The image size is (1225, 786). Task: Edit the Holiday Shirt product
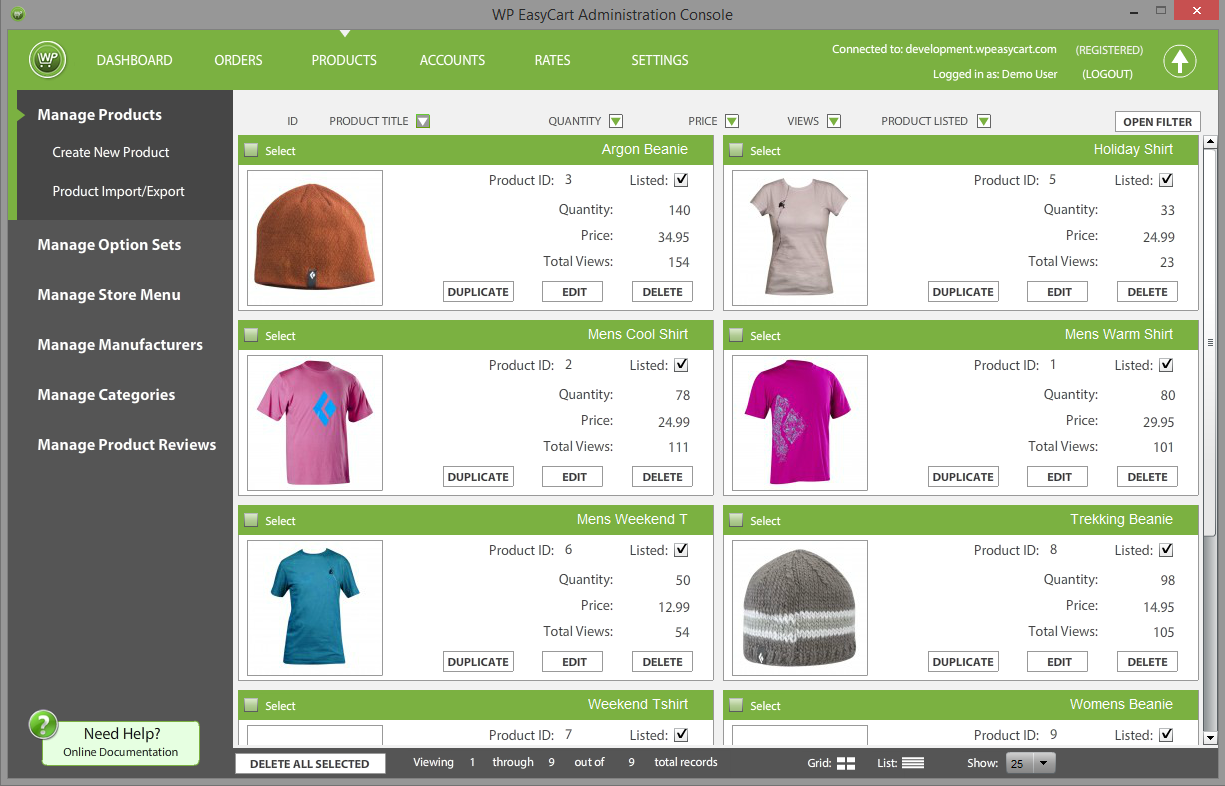tap(1059, 292)
